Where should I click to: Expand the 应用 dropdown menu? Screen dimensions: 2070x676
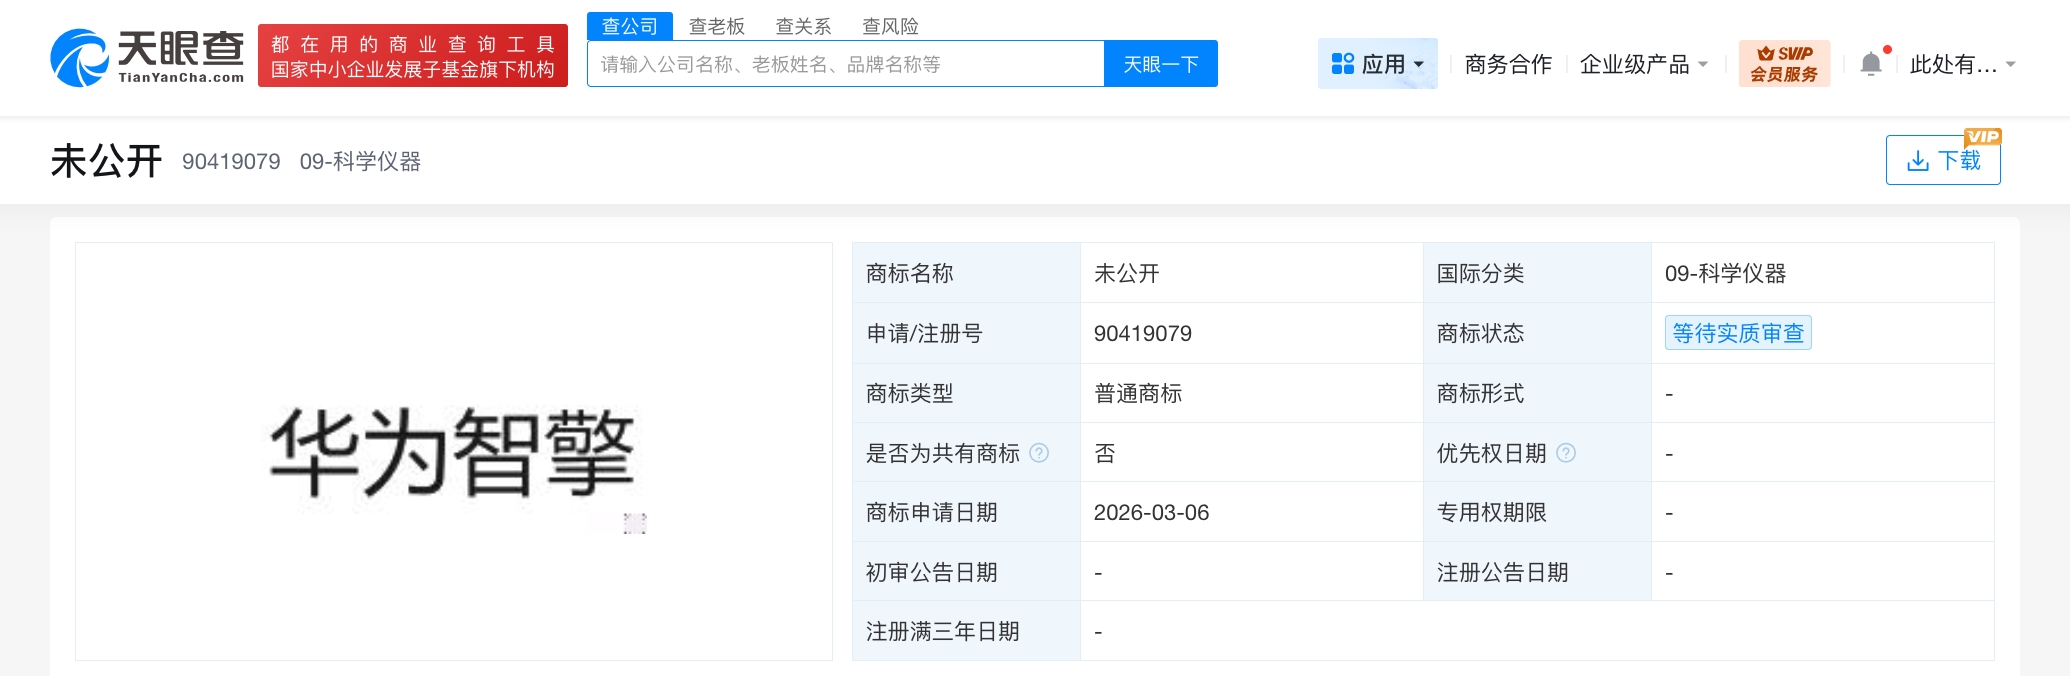point(1418,65)
